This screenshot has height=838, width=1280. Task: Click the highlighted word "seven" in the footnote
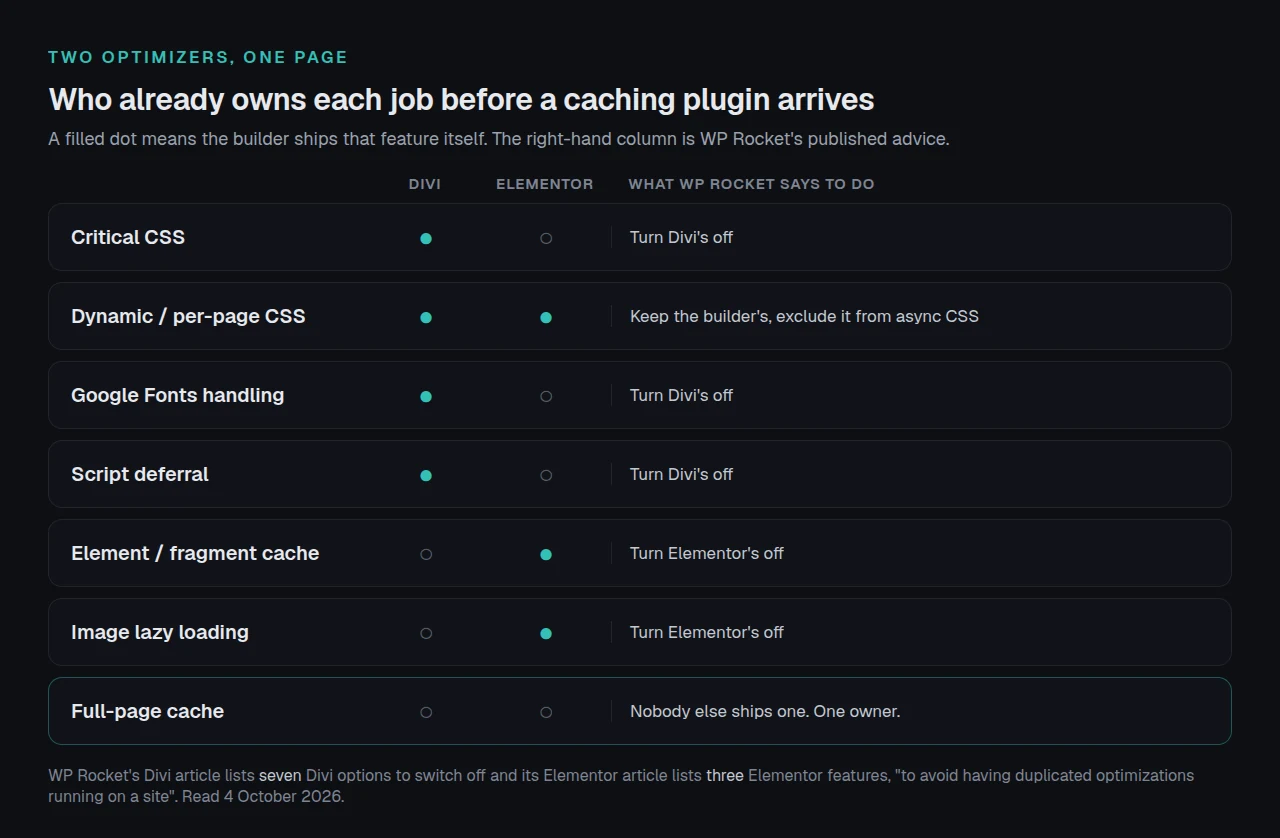[280, 775]
